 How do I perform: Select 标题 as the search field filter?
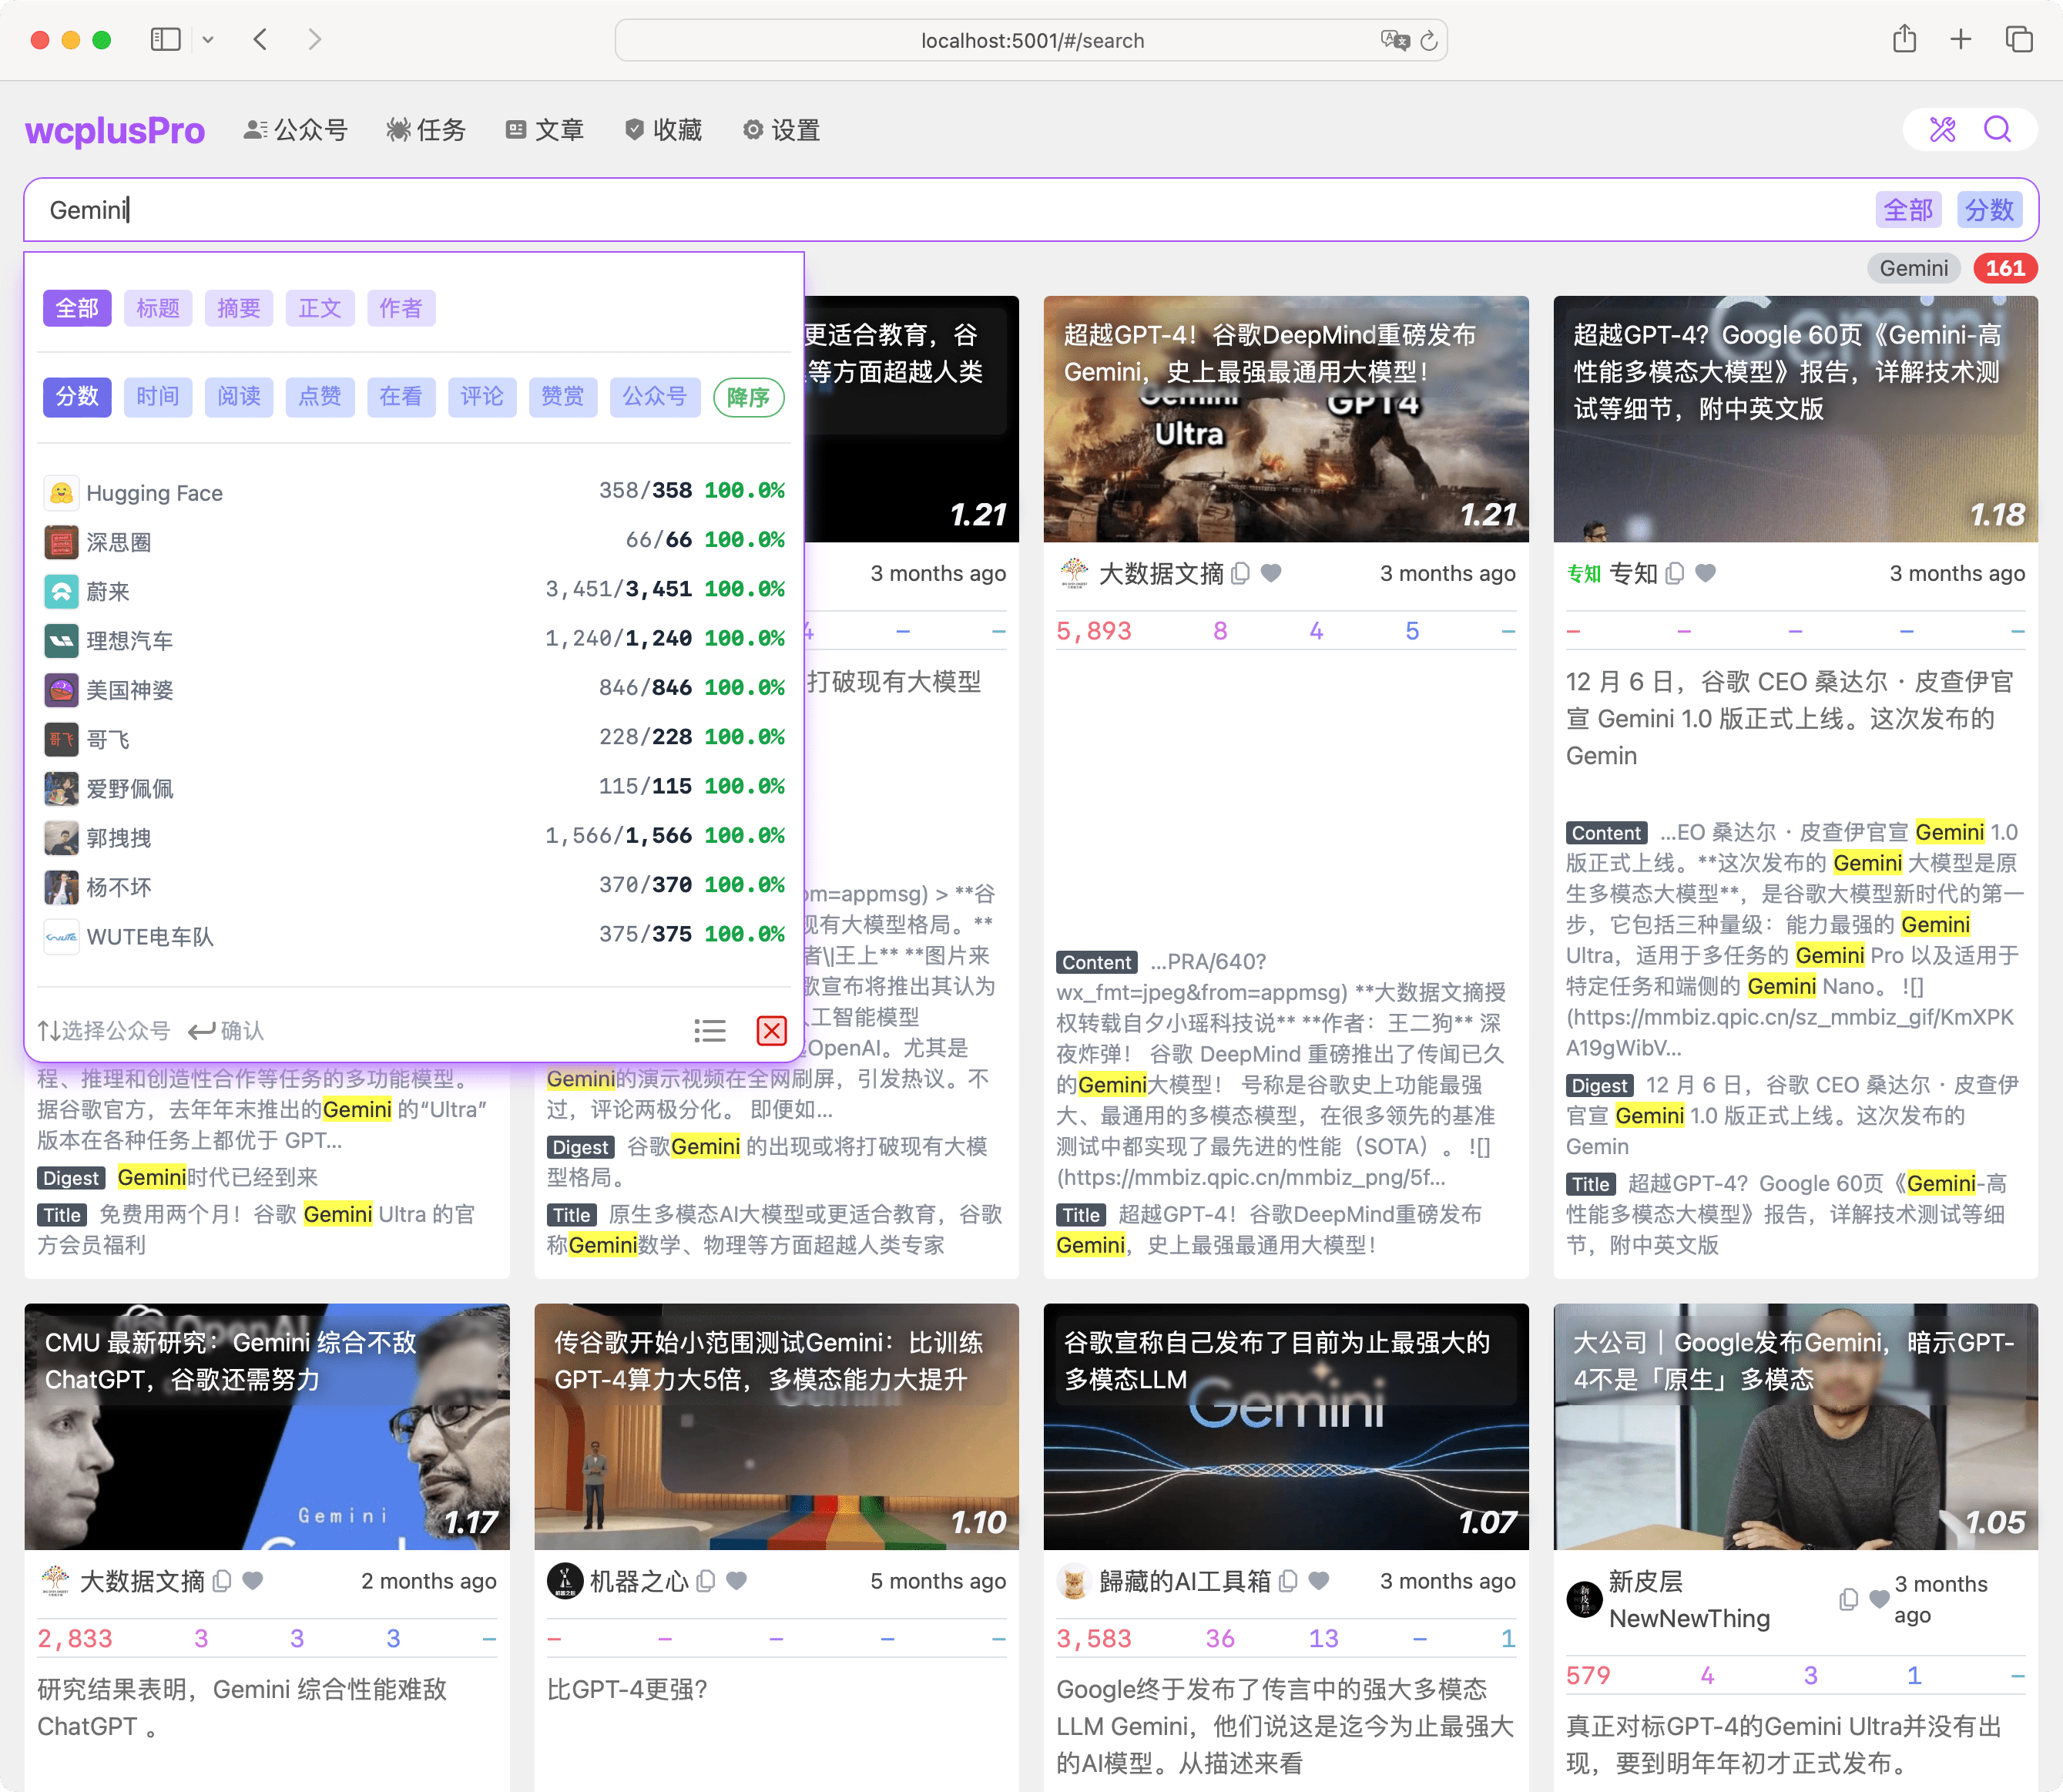(157, 308)
